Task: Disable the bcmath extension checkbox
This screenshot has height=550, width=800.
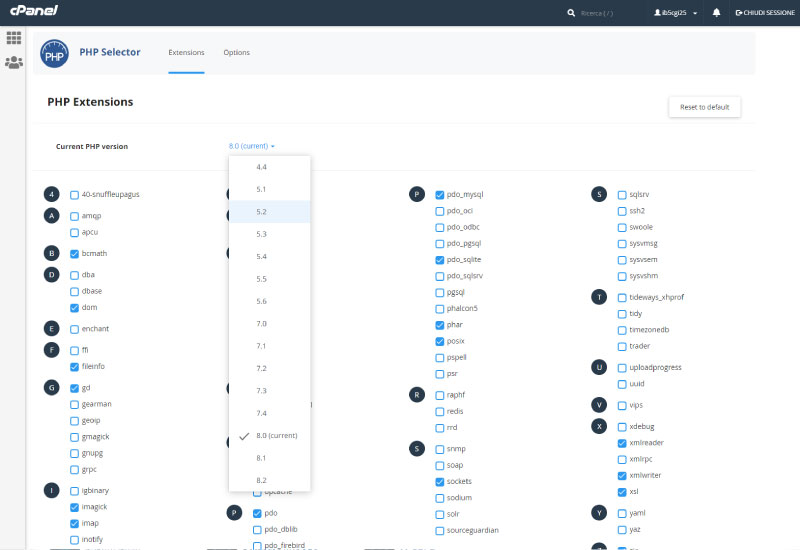Action: click(x=74, y=254)
